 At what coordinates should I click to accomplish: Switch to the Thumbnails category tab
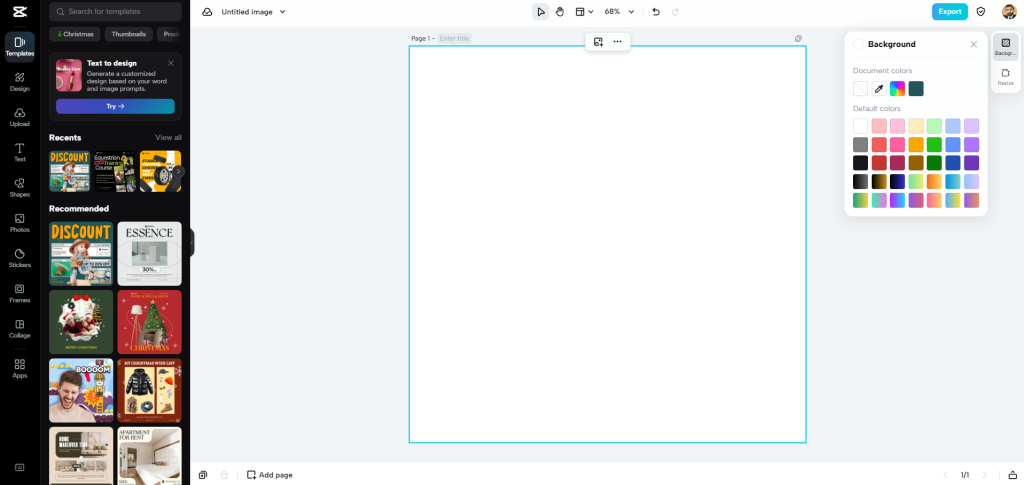coord(128,34)
